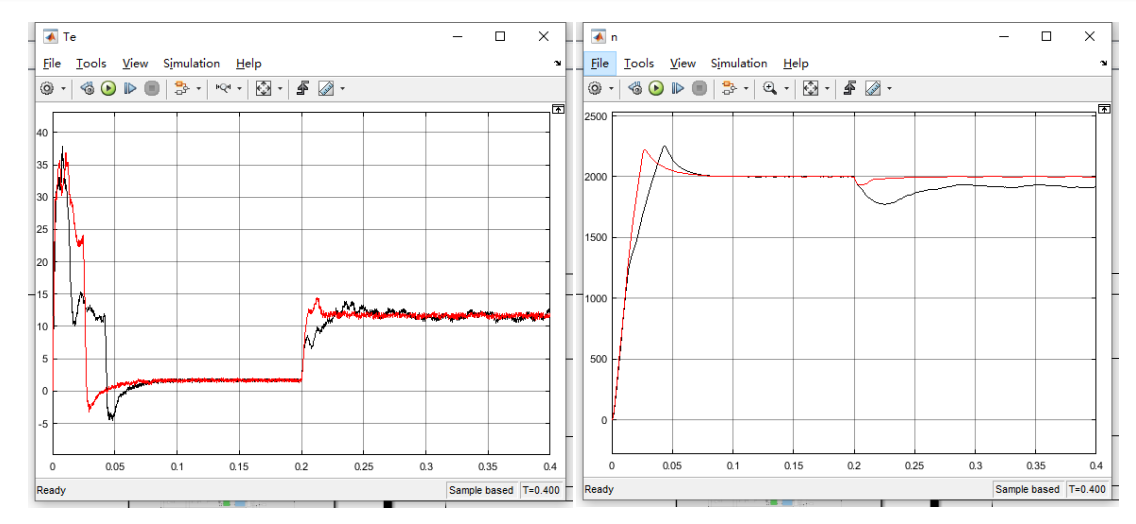Expand scale axes dropdown in n scope
Viewport: 1136px width, 524px height.
828,89
